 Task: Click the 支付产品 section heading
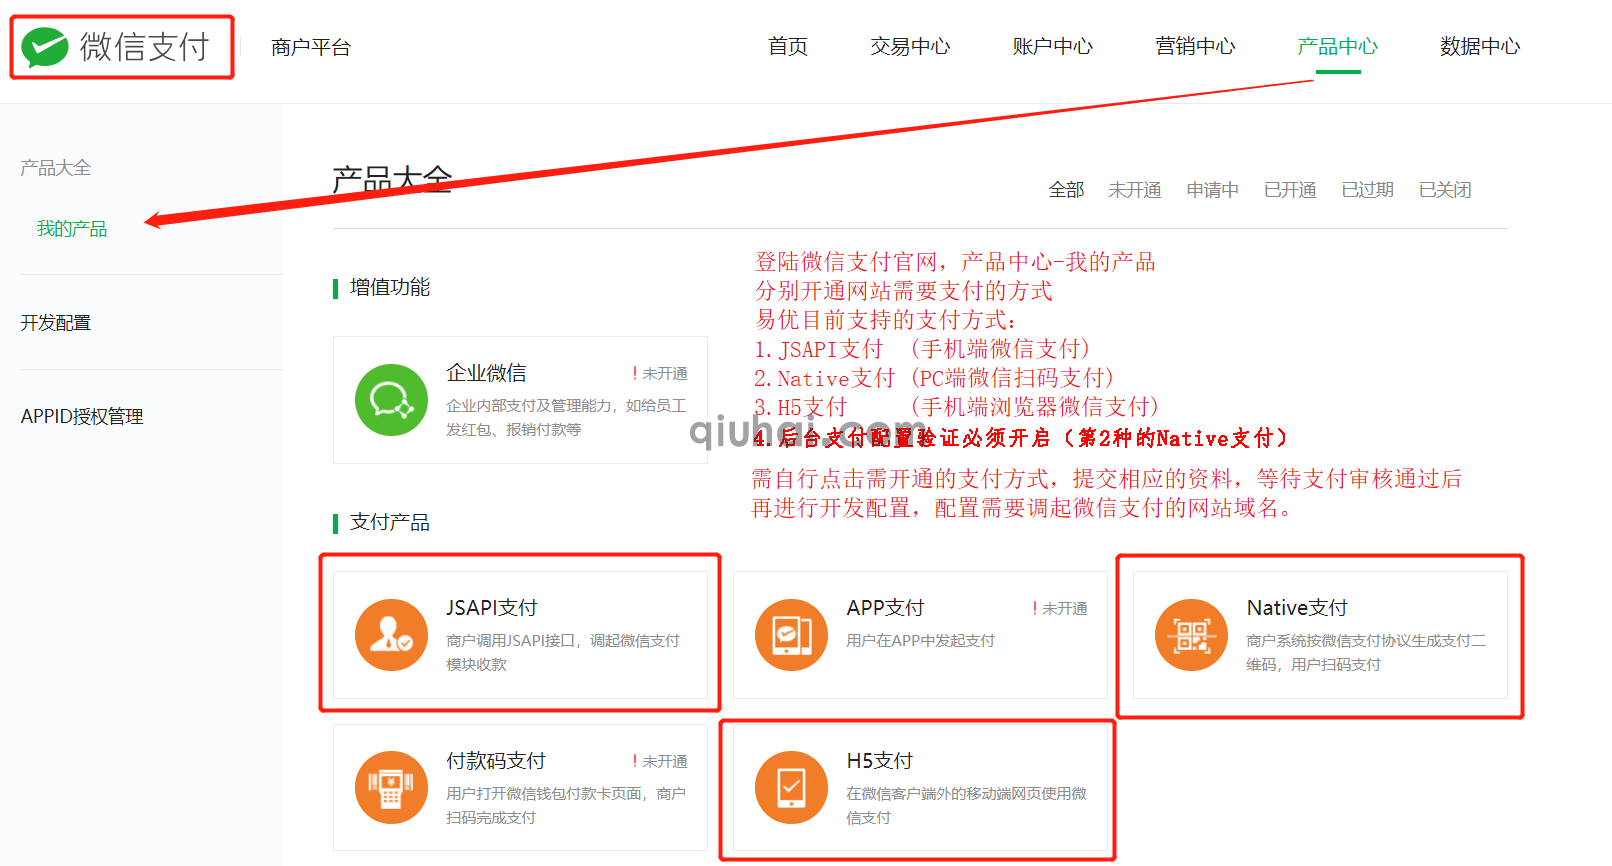tap(390, 523)
